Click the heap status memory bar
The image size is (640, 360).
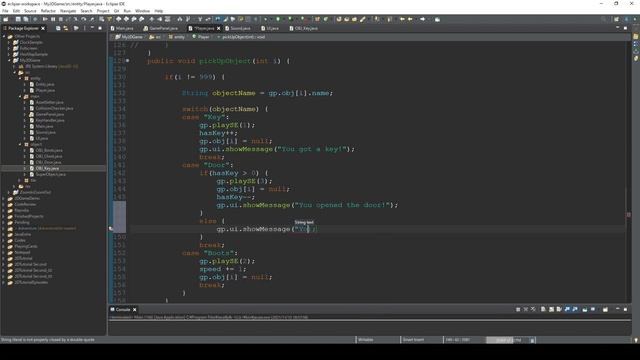[x=507, y=340]
